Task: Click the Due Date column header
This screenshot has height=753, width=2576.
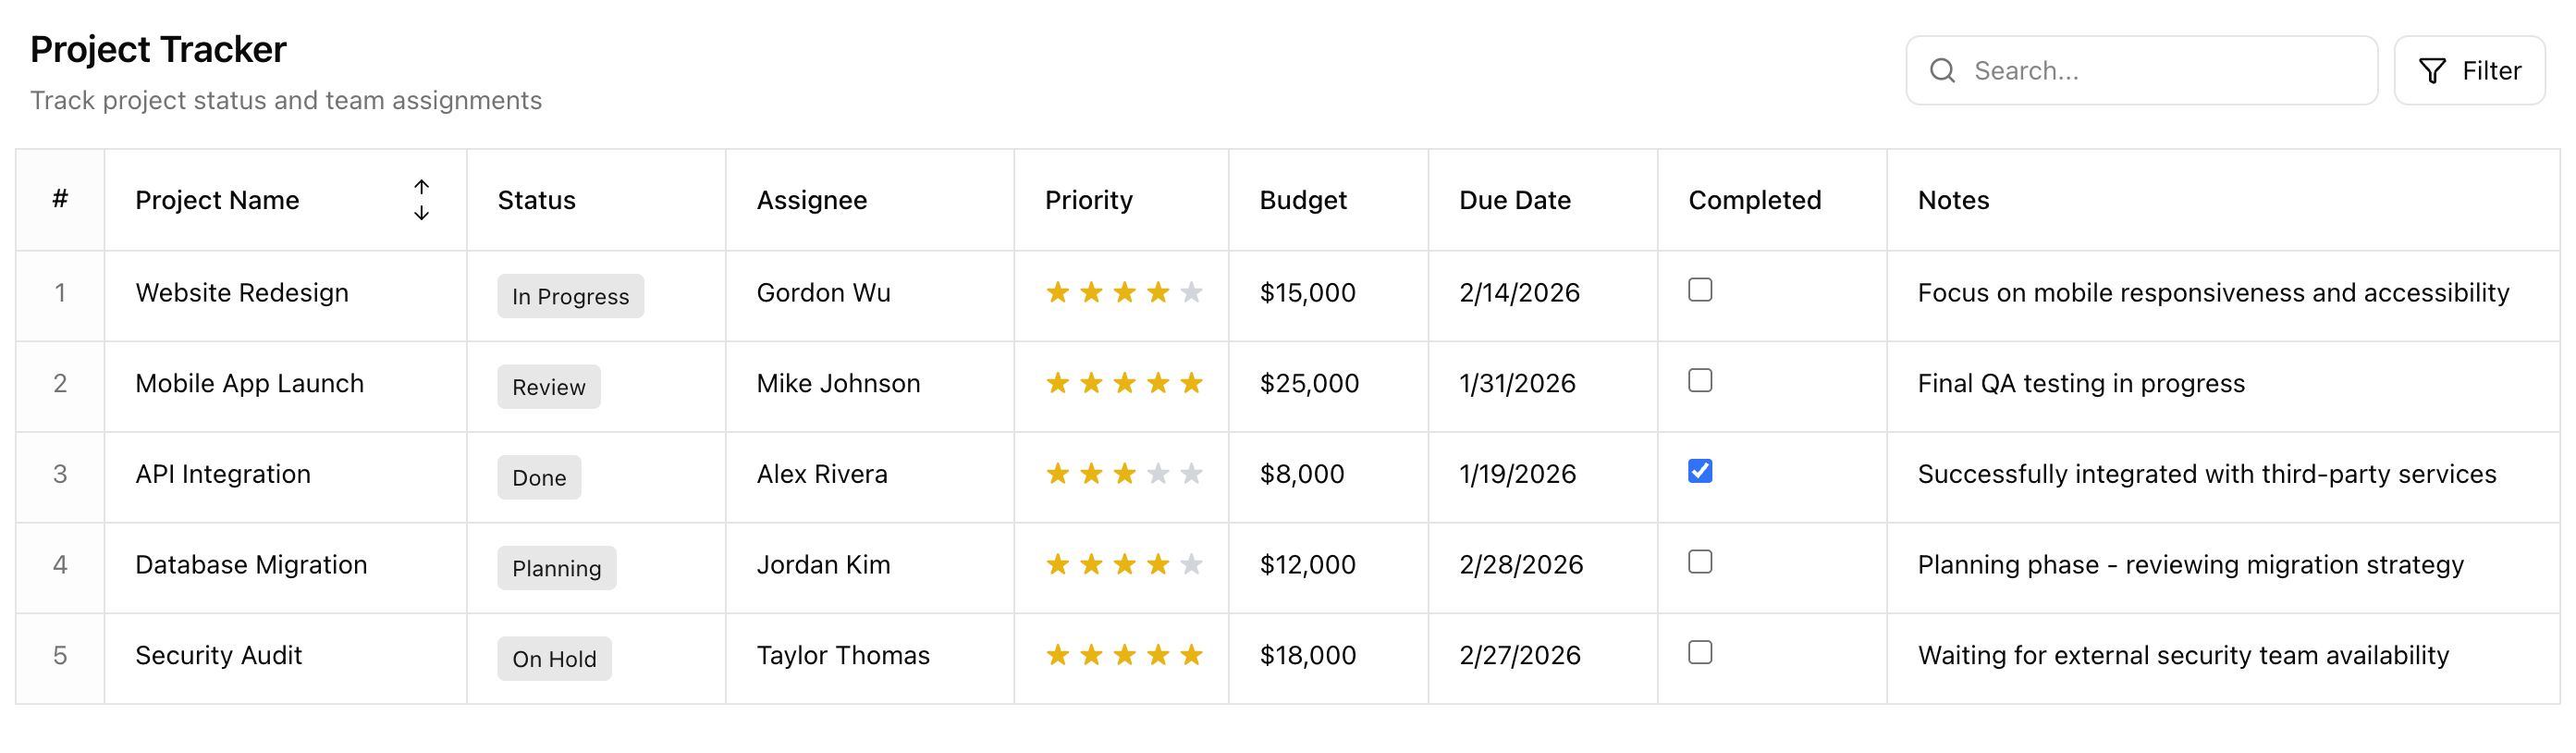Action: click(1514, 200)
